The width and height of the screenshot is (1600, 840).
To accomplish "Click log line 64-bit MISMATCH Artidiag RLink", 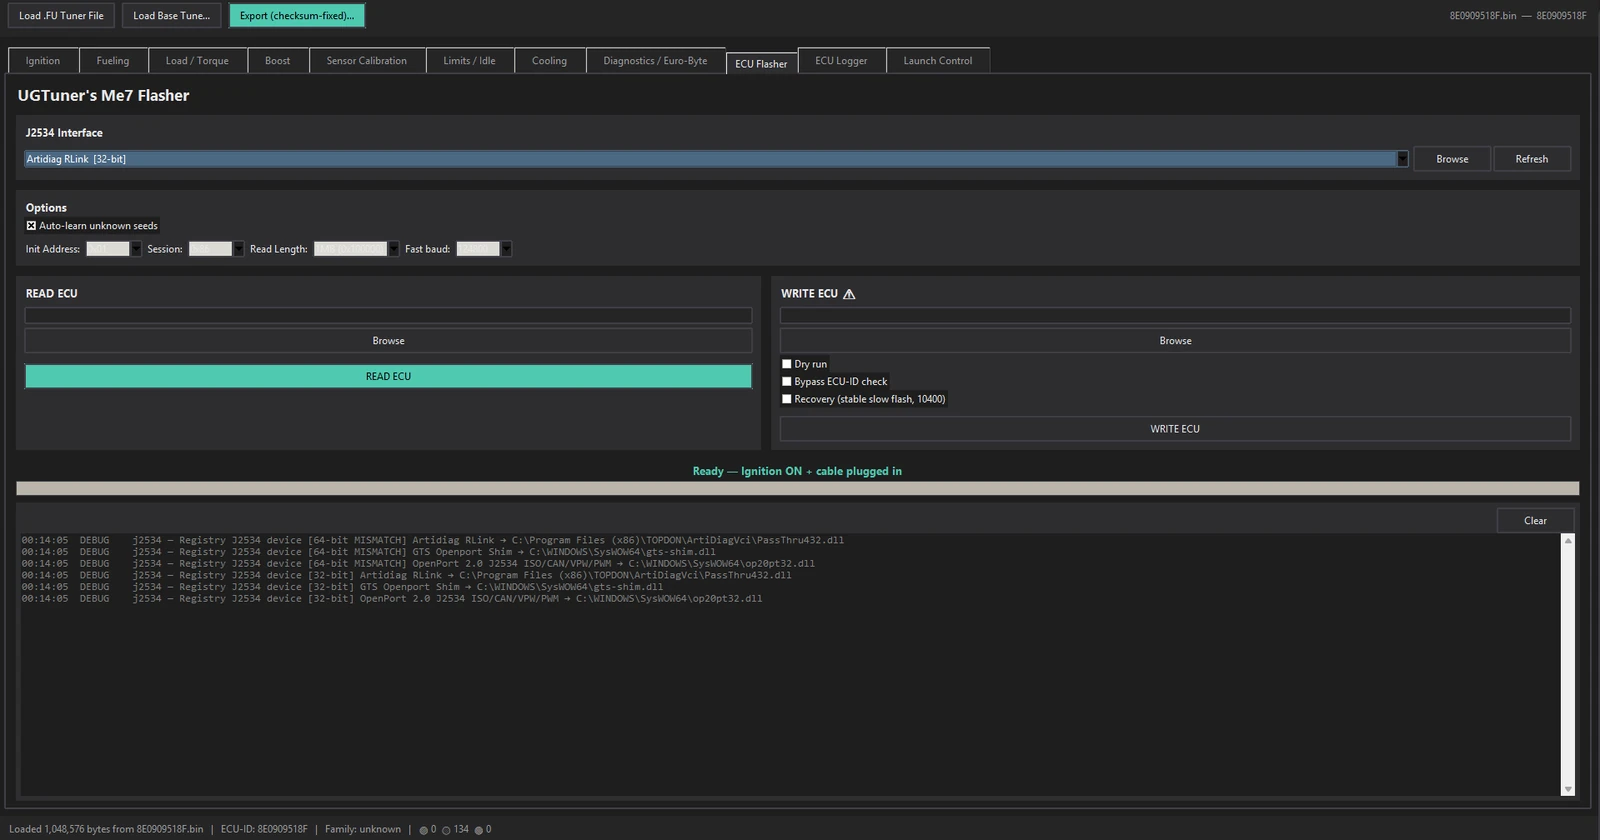I will pos(433,540).
